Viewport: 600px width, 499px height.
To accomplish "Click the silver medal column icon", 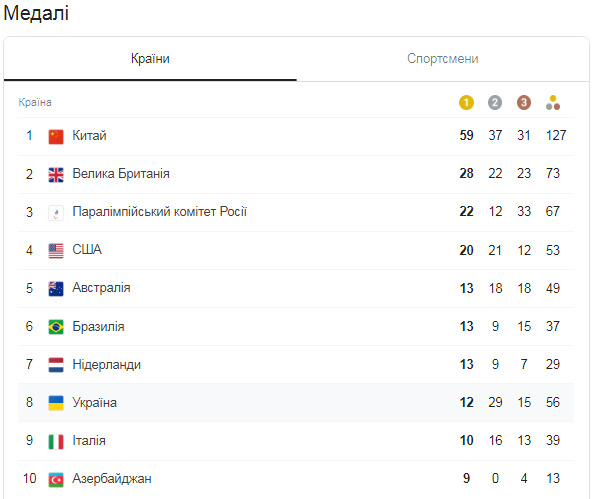I will tap(495, 103).
